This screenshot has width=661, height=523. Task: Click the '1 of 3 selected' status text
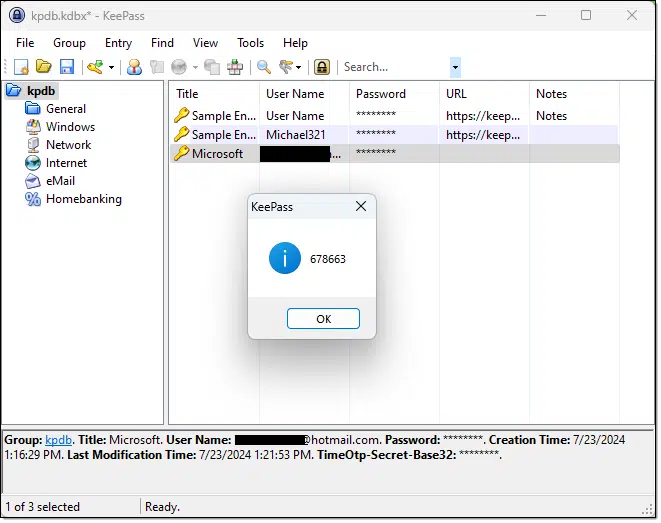click(43, 507)
